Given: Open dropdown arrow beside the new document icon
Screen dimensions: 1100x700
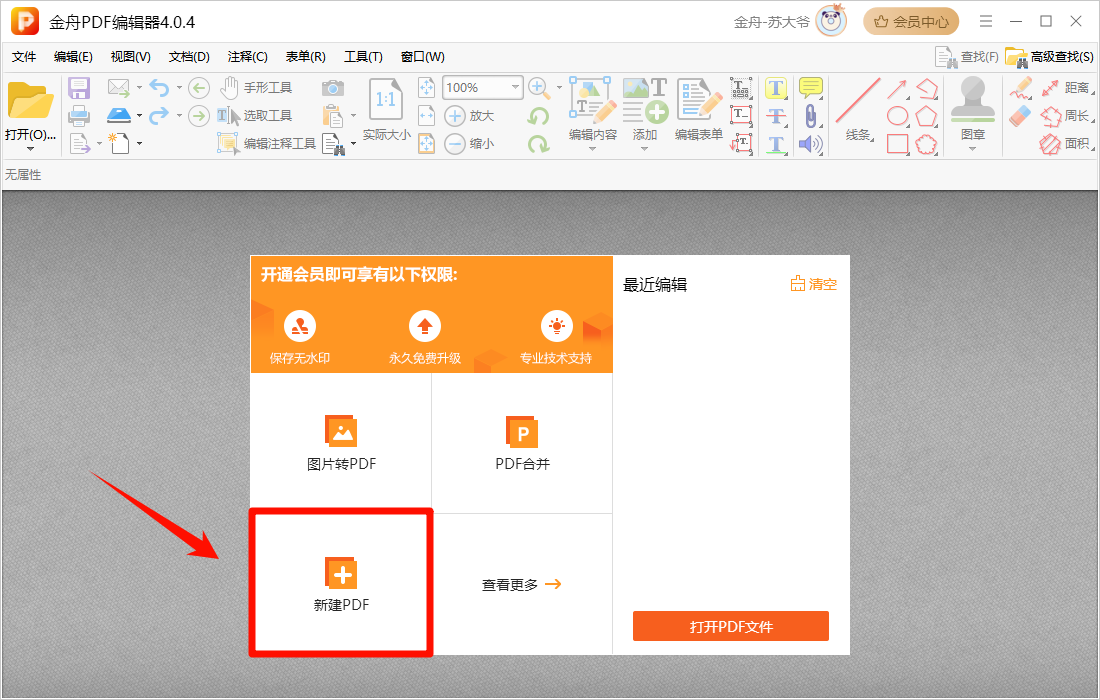Looking at the screenshot, I should (x=139, y=144).
